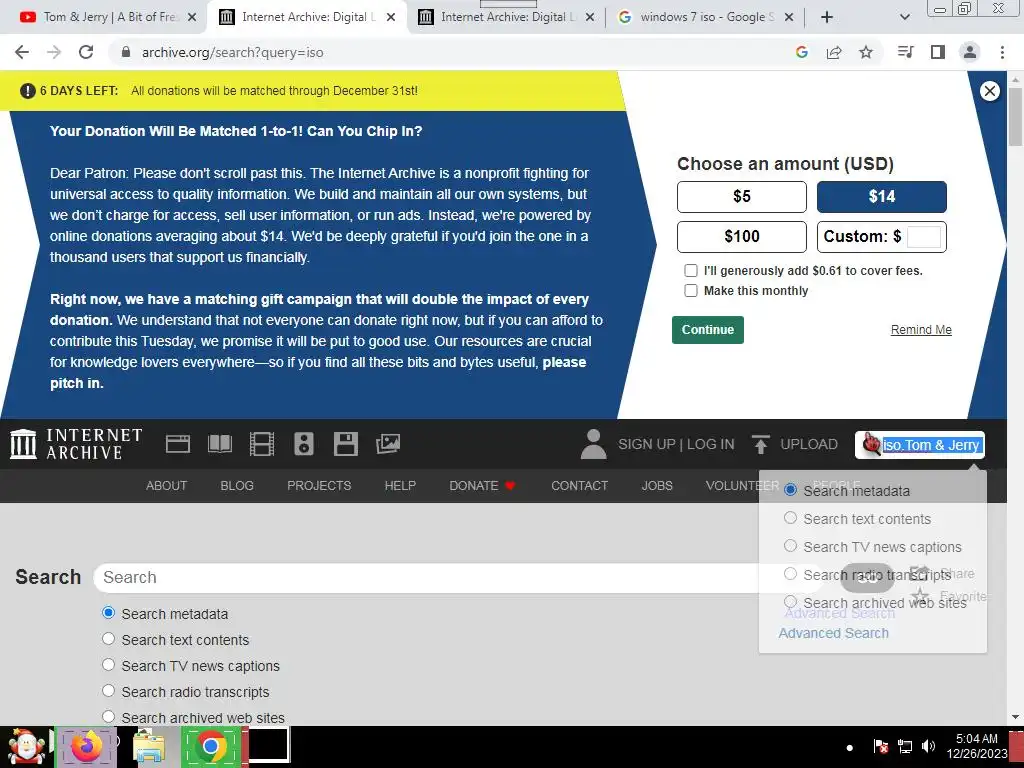Viewport: 1024px width, 768px height.
Task: Click the main Search input field
Action: (457, 577)
